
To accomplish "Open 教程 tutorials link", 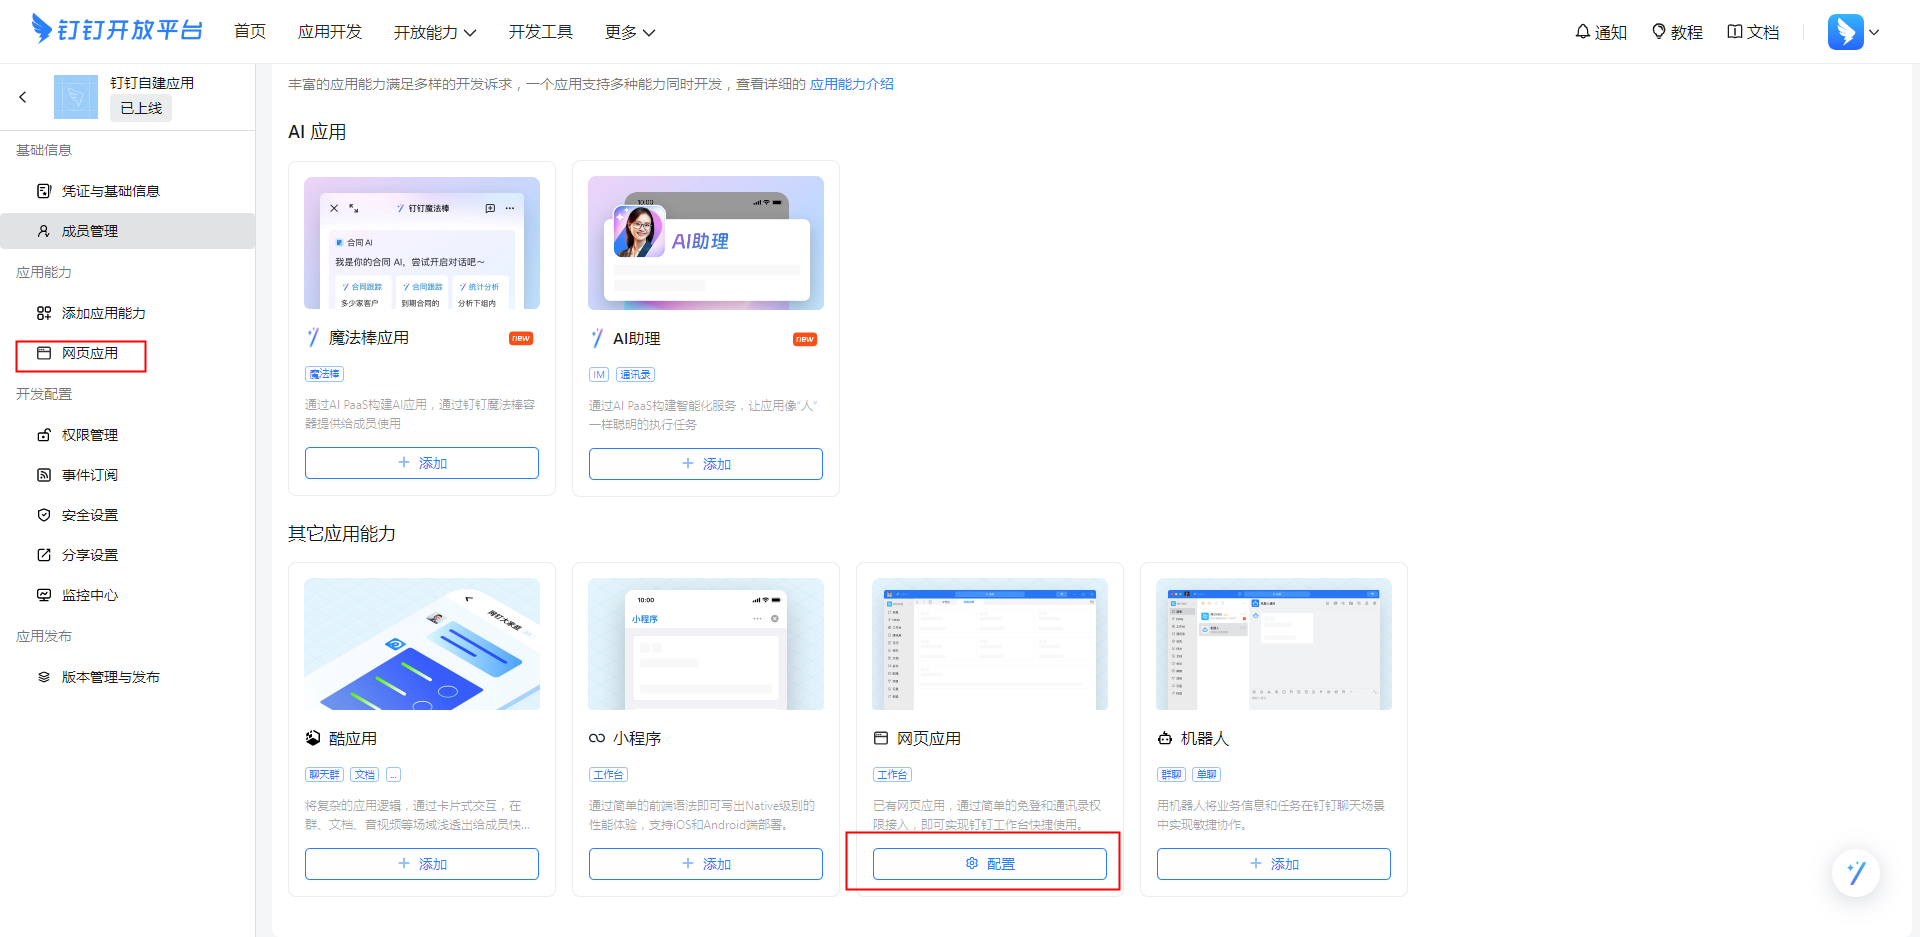I will [x=1677, y=32].
